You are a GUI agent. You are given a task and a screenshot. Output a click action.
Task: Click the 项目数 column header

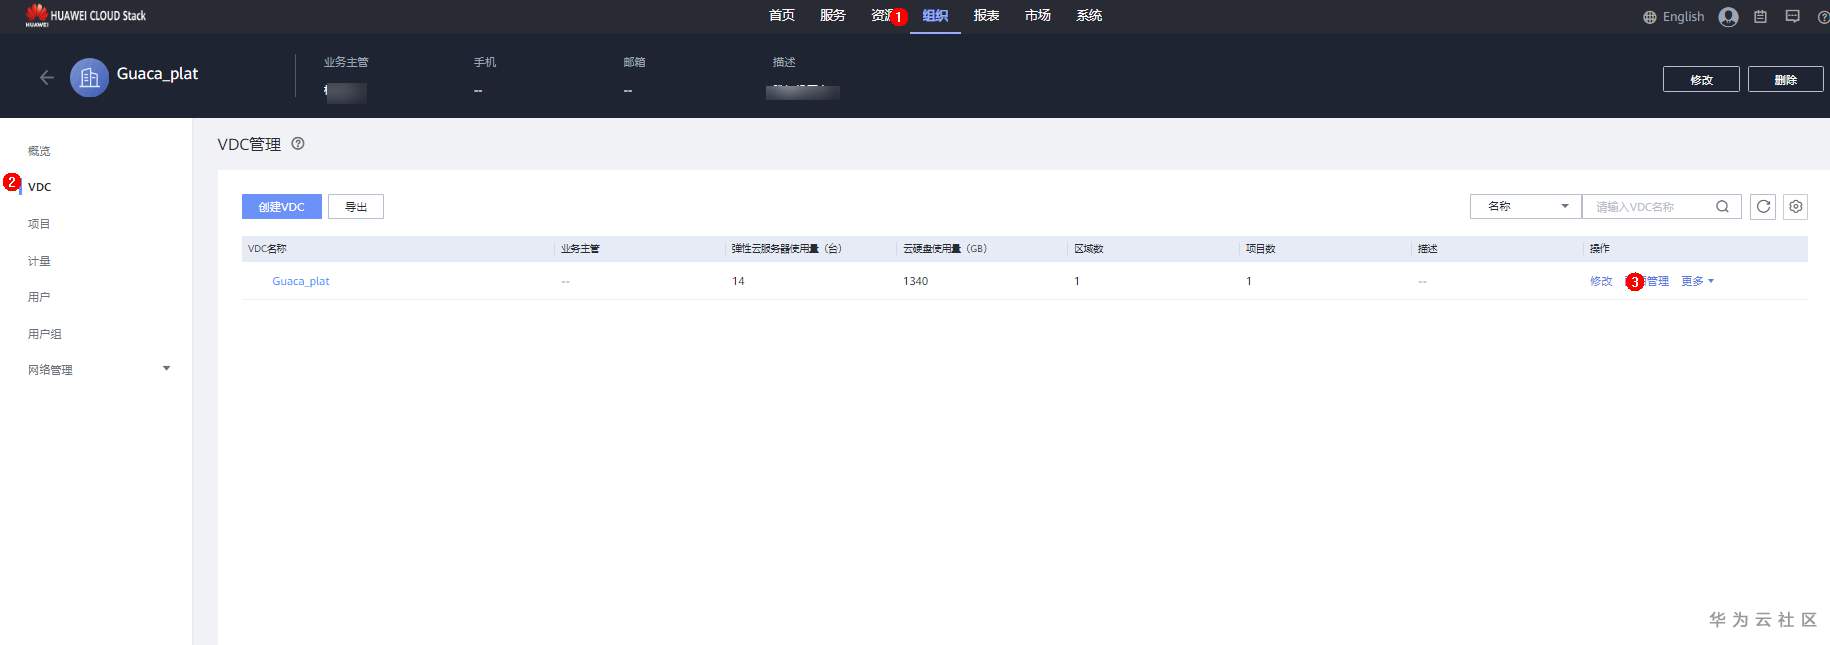coord(1260,249)
